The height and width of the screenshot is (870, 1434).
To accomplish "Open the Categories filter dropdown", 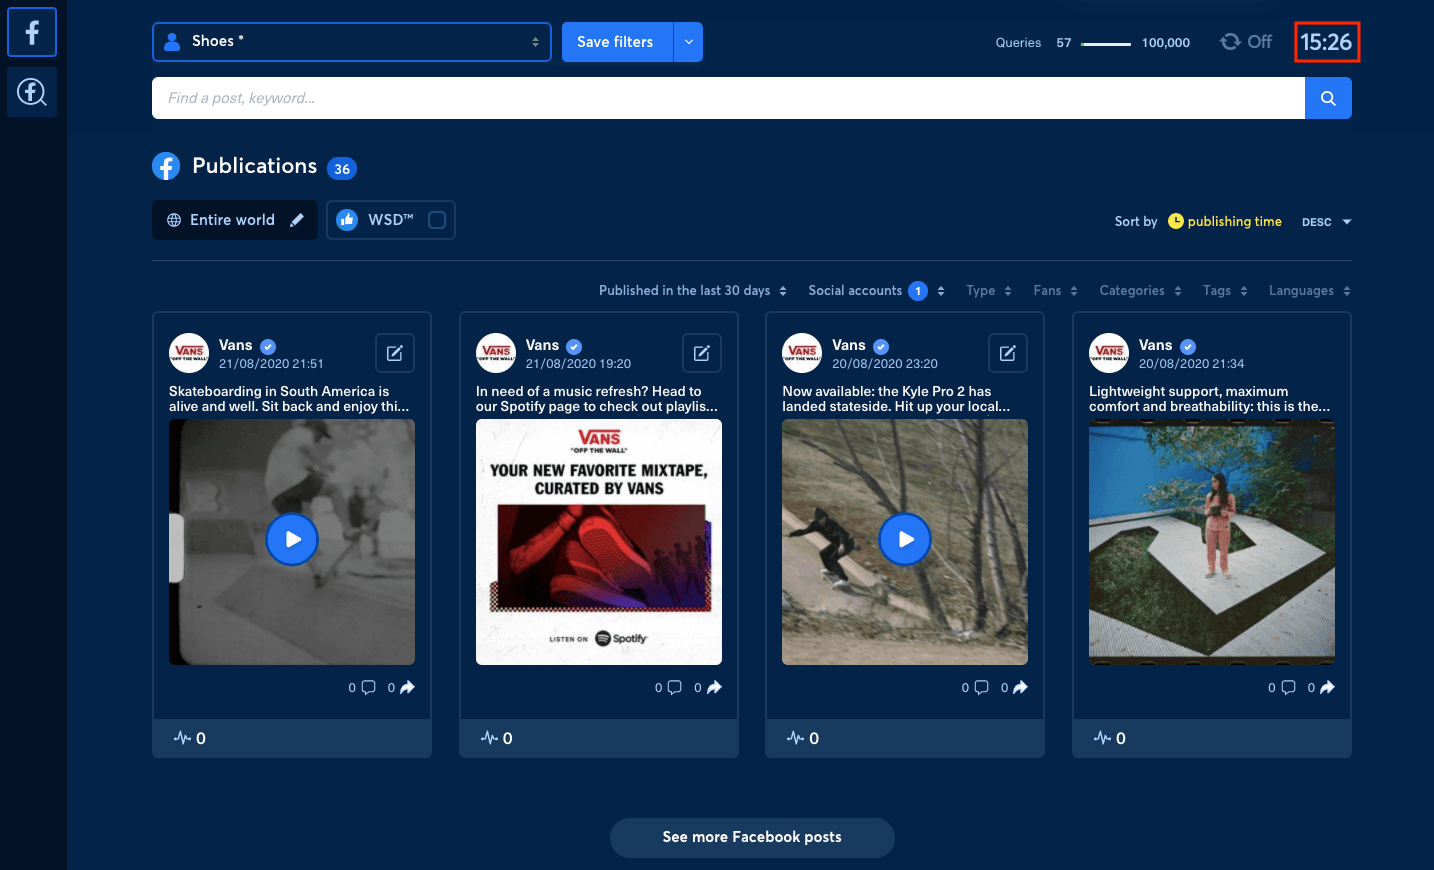I will [1140, 291].
